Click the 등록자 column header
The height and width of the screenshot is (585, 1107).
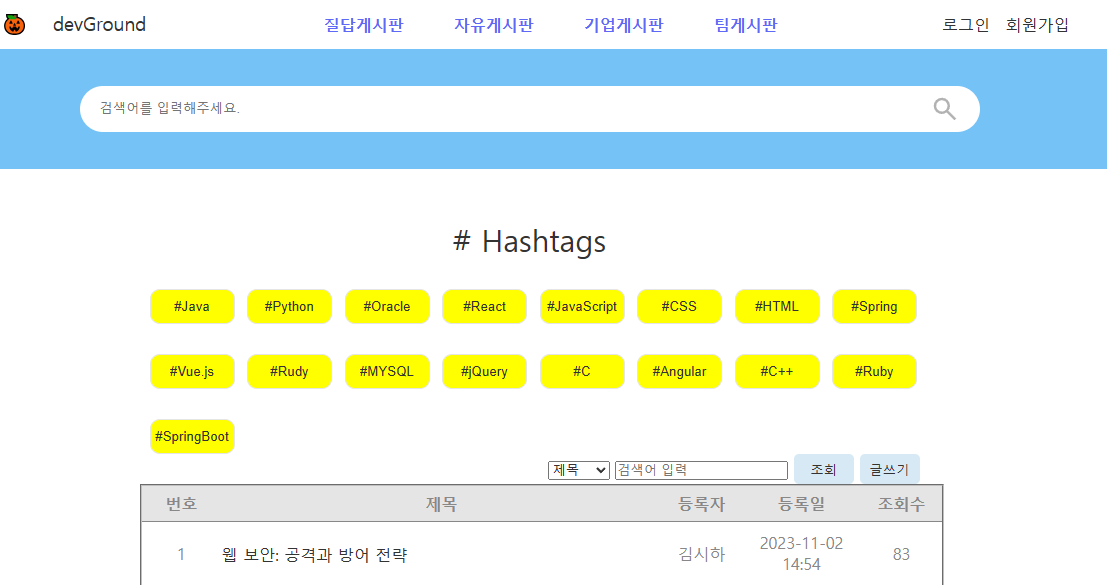pos(701,504)
